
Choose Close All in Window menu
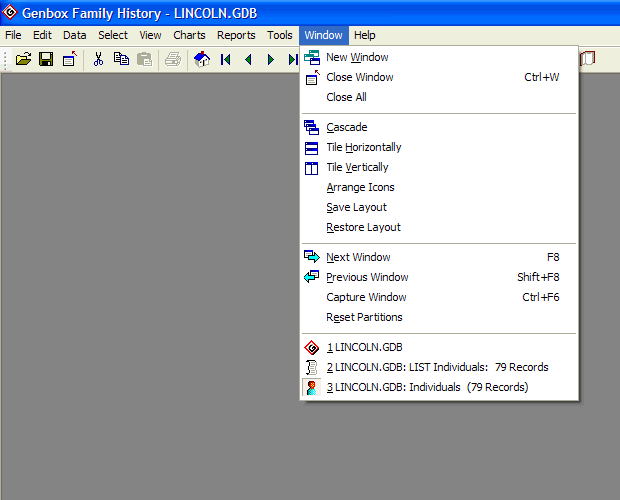(346, 97)
